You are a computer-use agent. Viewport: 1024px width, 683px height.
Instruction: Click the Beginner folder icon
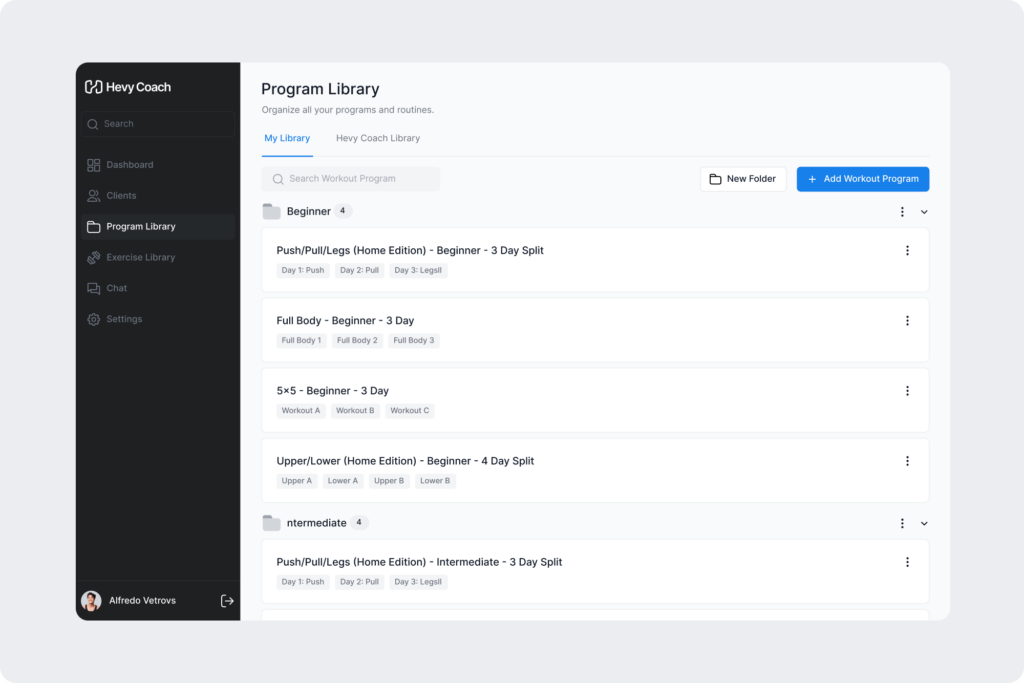pos(271,211)
